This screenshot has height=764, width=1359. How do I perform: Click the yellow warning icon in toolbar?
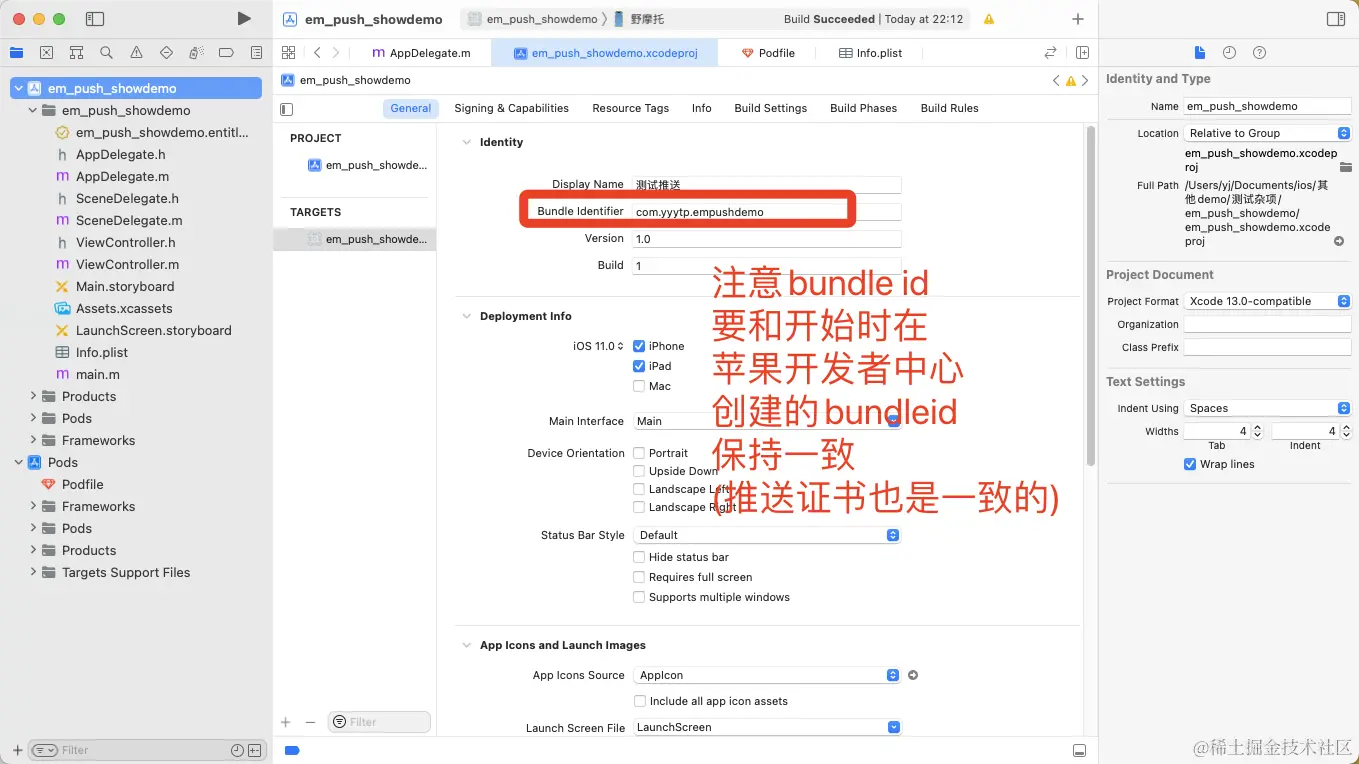[x=989, y=19]
